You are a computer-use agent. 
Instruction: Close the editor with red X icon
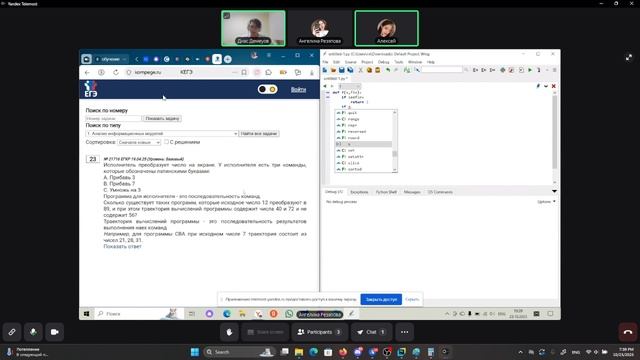(x=553, y=86)
